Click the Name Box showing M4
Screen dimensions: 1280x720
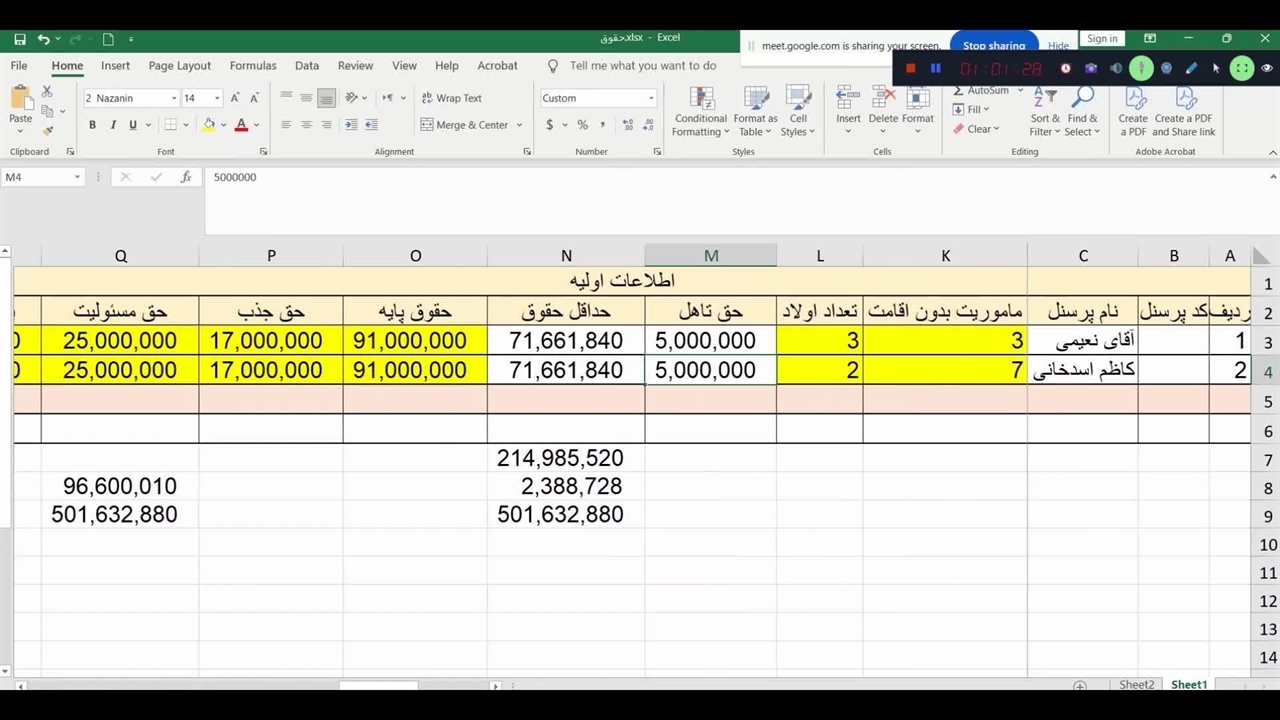(38, 177)
